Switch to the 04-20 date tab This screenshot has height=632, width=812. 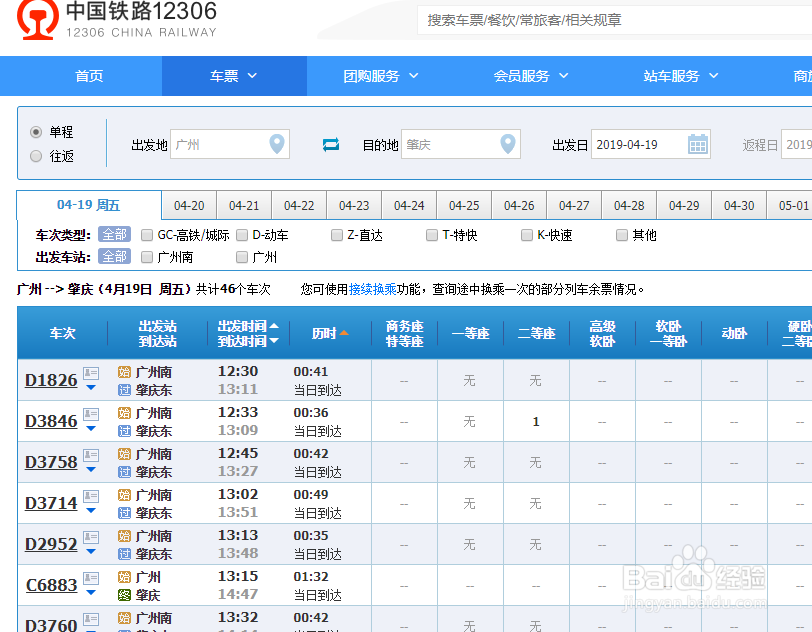[188, 204]
